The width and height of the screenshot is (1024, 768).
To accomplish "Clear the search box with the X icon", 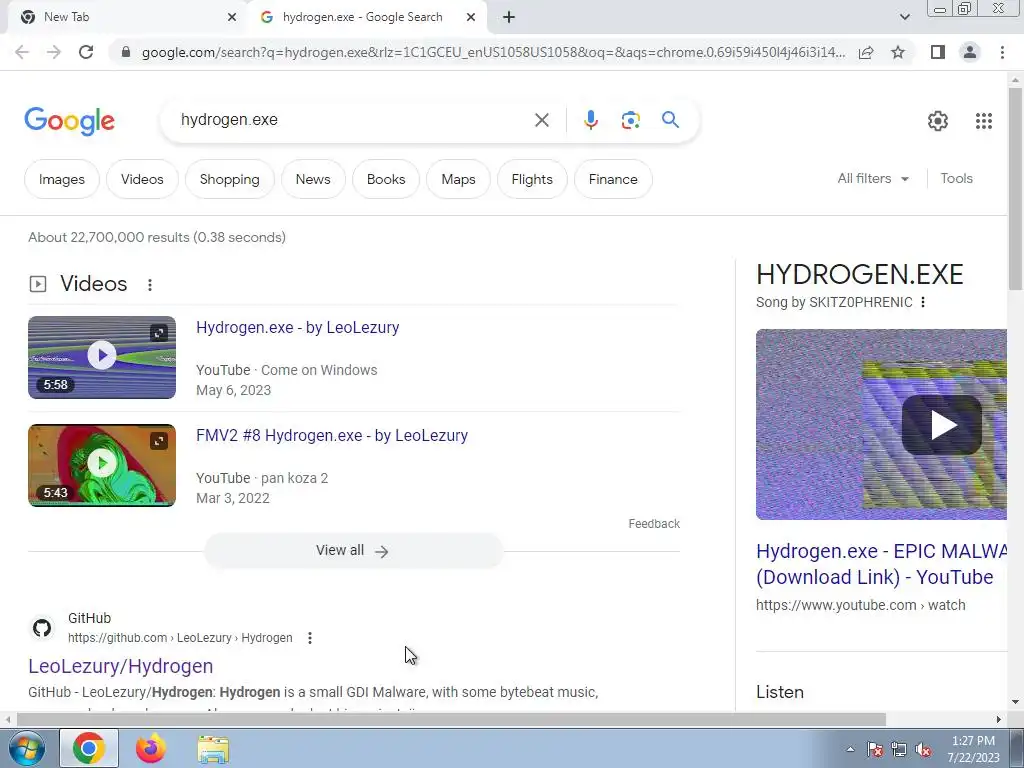I will coord(541,120).
